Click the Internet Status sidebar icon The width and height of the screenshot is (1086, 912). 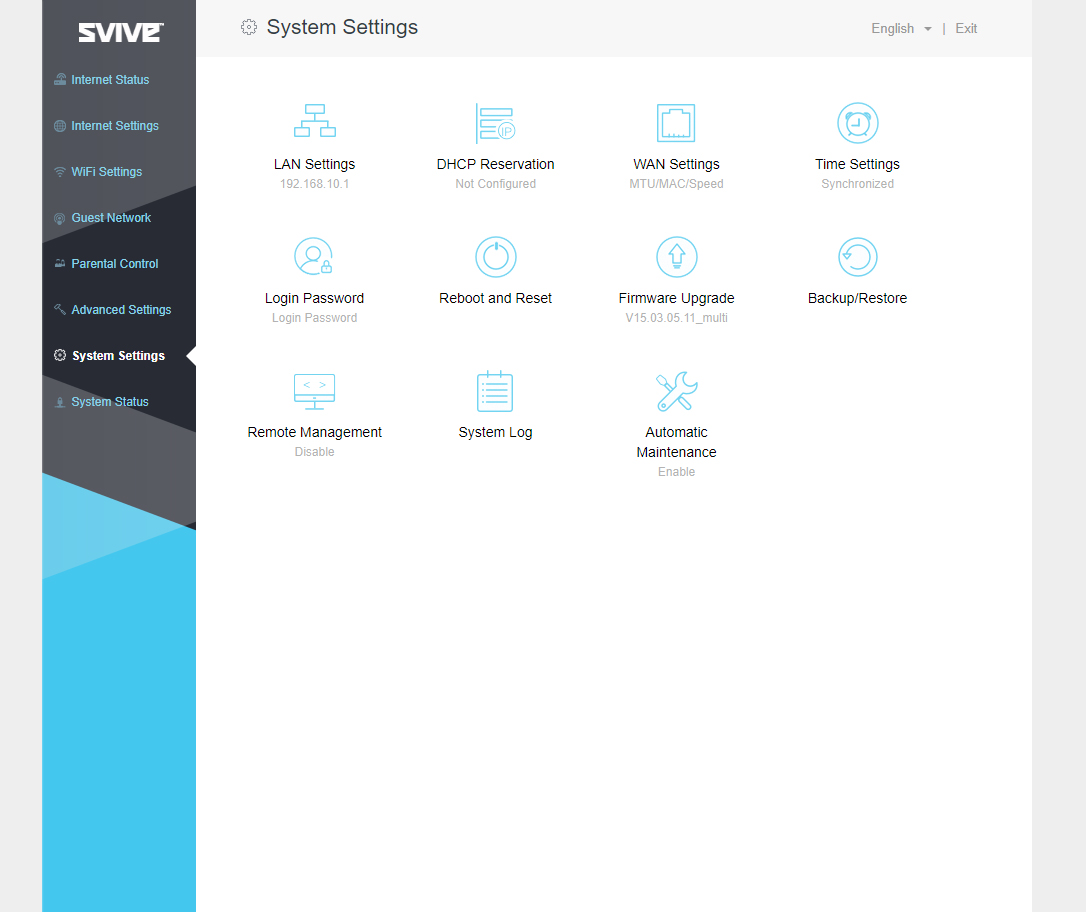60,79
